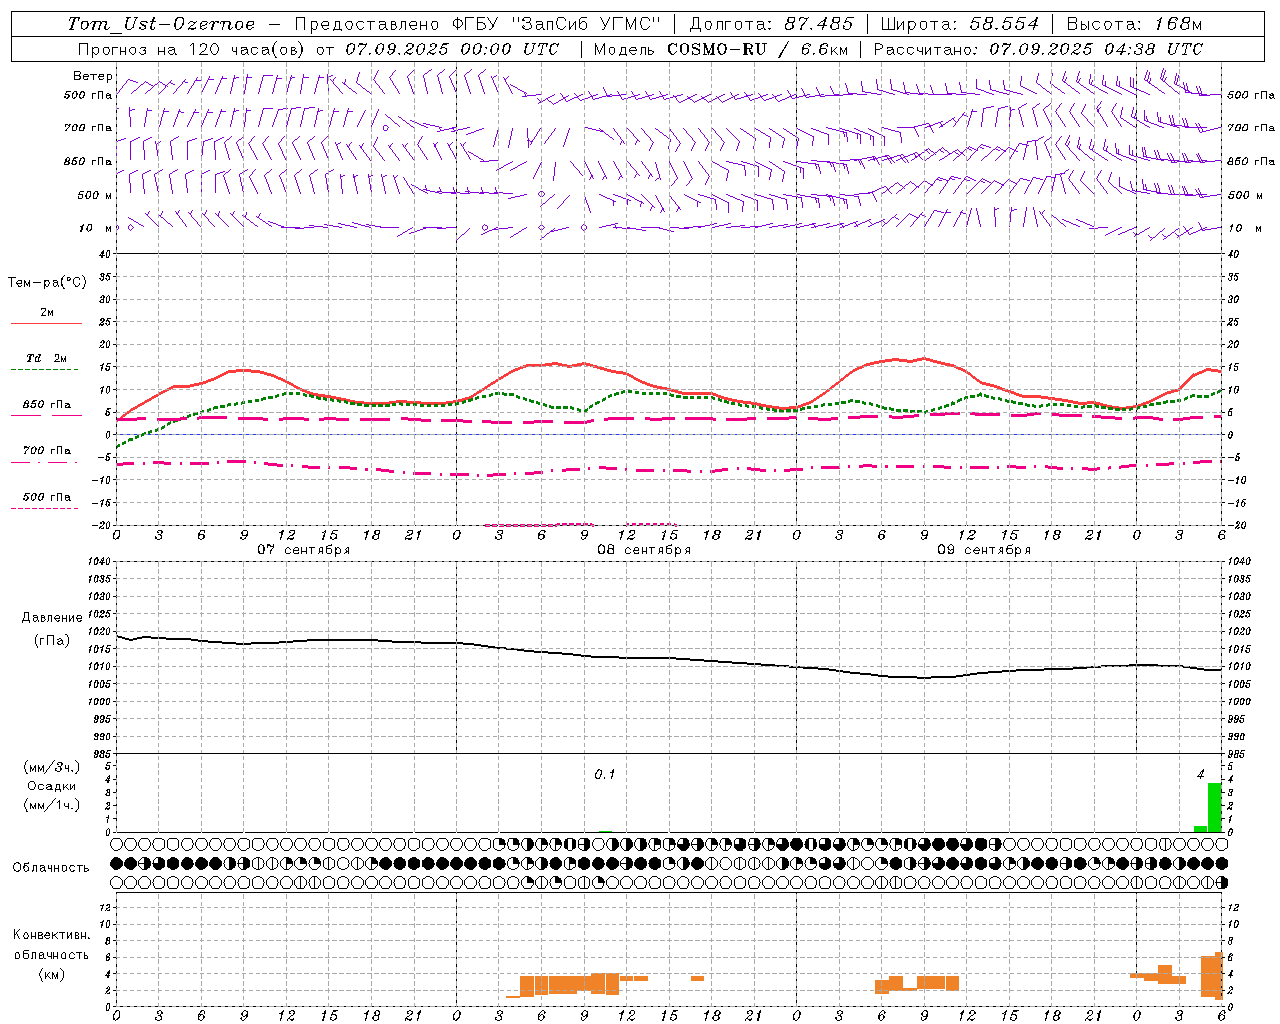Click the Широта: 58.554 latitude value

click(x=960, y=24)
